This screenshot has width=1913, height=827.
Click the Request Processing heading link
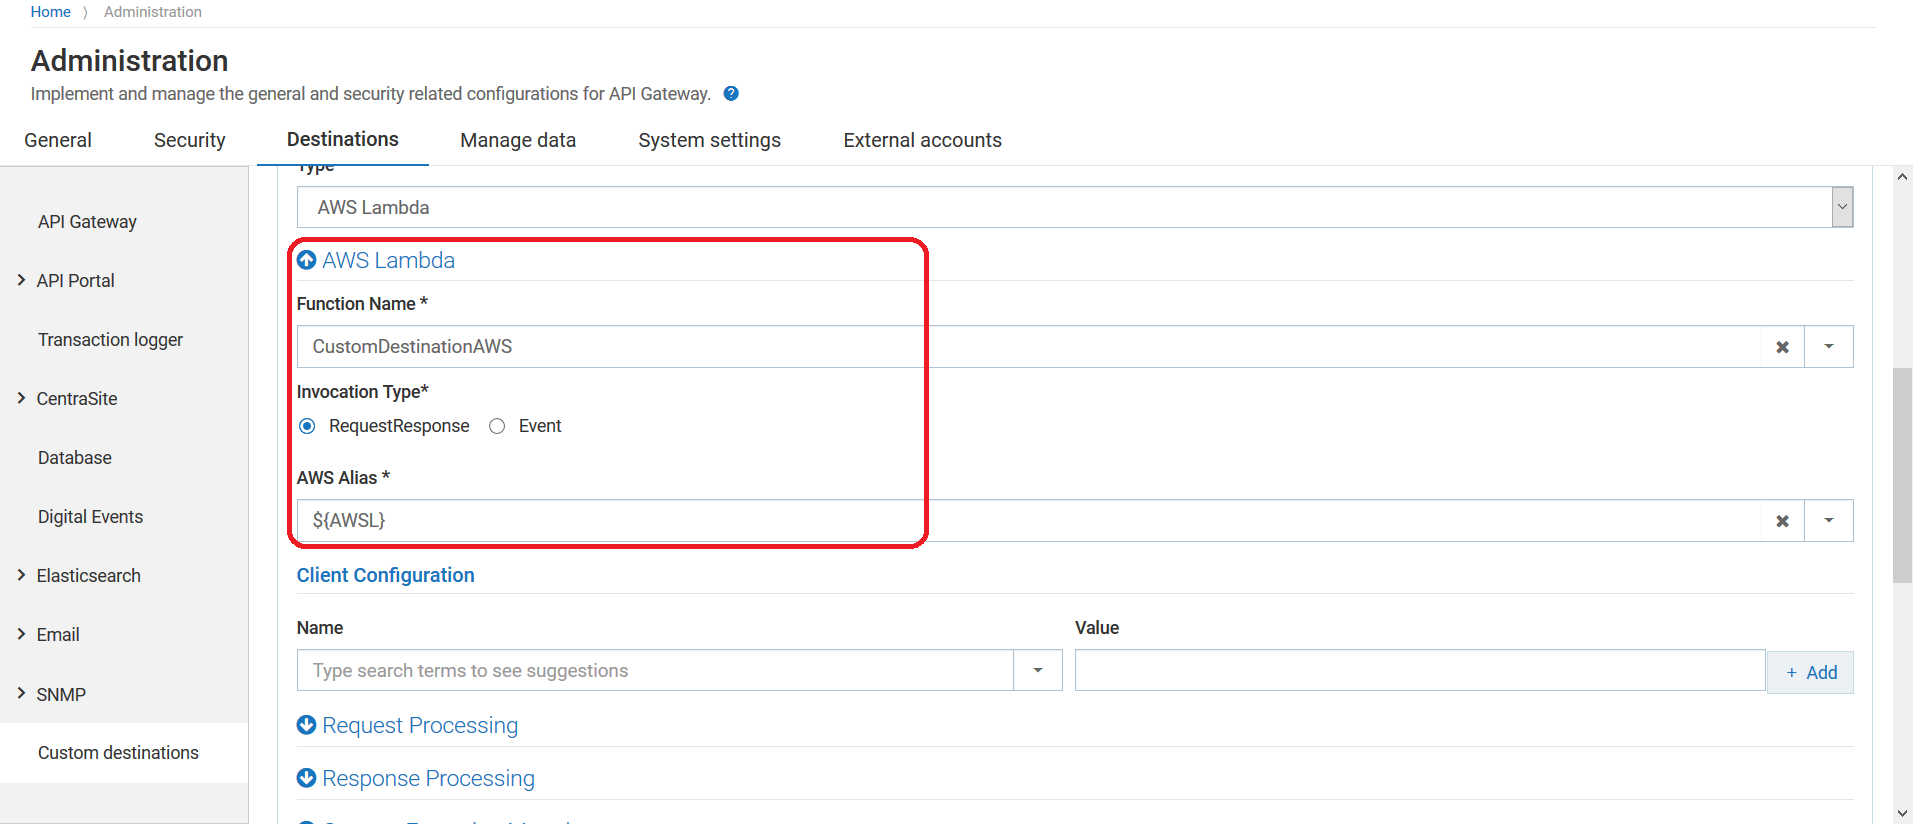tap(420, 725)
